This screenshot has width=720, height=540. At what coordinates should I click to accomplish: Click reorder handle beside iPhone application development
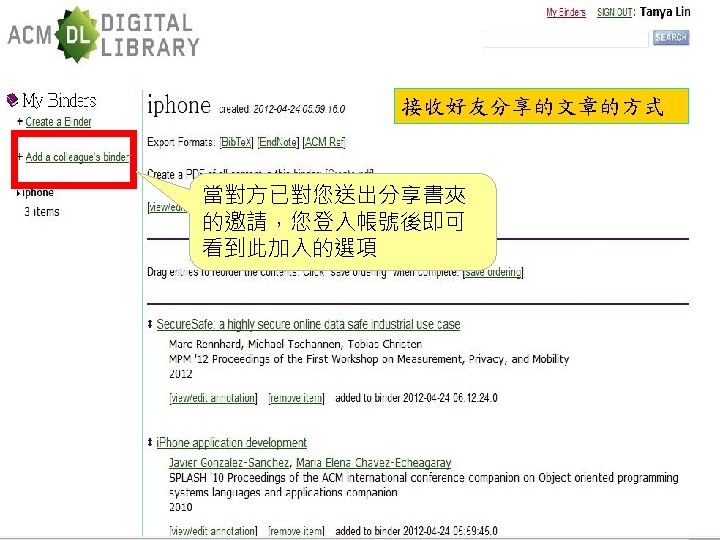coord(150,443)
